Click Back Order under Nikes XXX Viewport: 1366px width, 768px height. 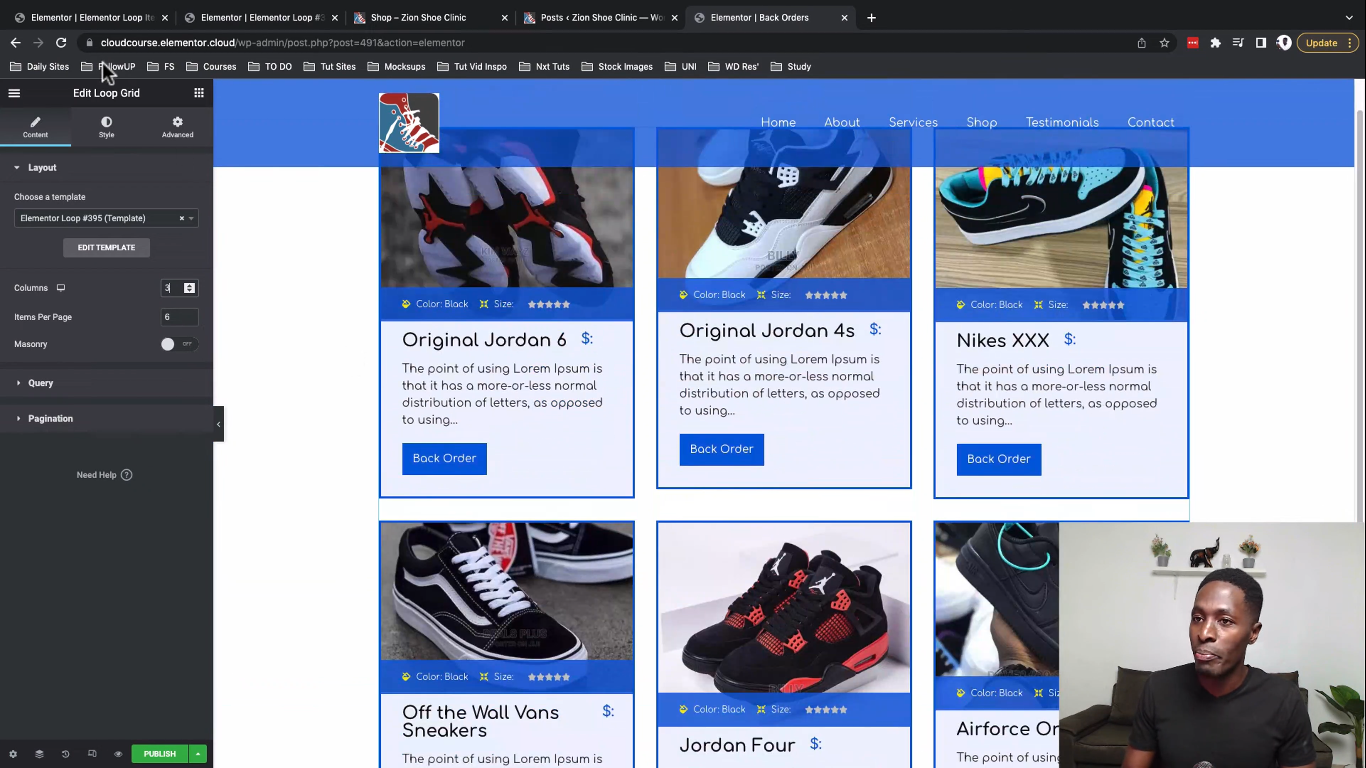coord(998,459)
